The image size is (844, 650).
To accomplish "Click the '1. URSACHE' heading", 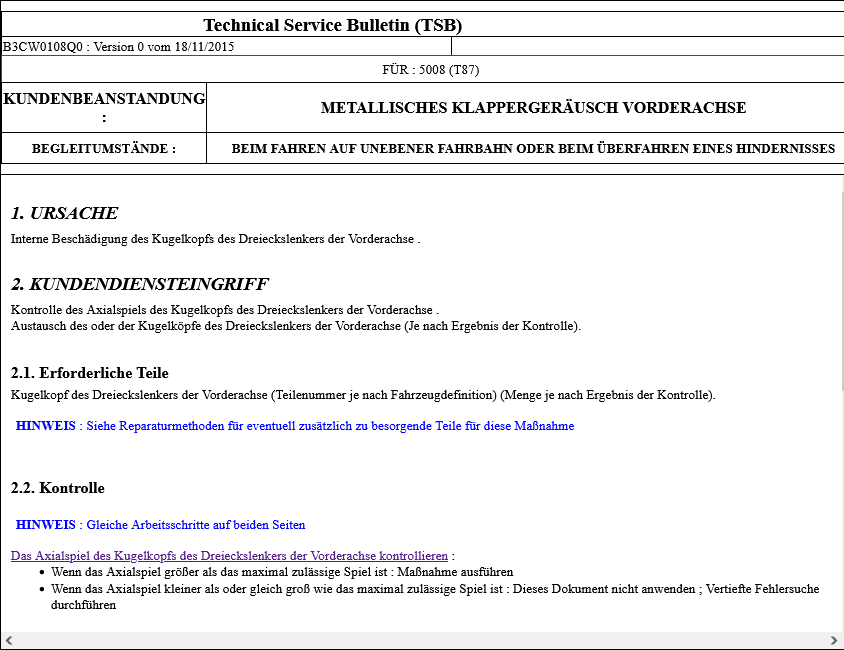I will [64, 213].
